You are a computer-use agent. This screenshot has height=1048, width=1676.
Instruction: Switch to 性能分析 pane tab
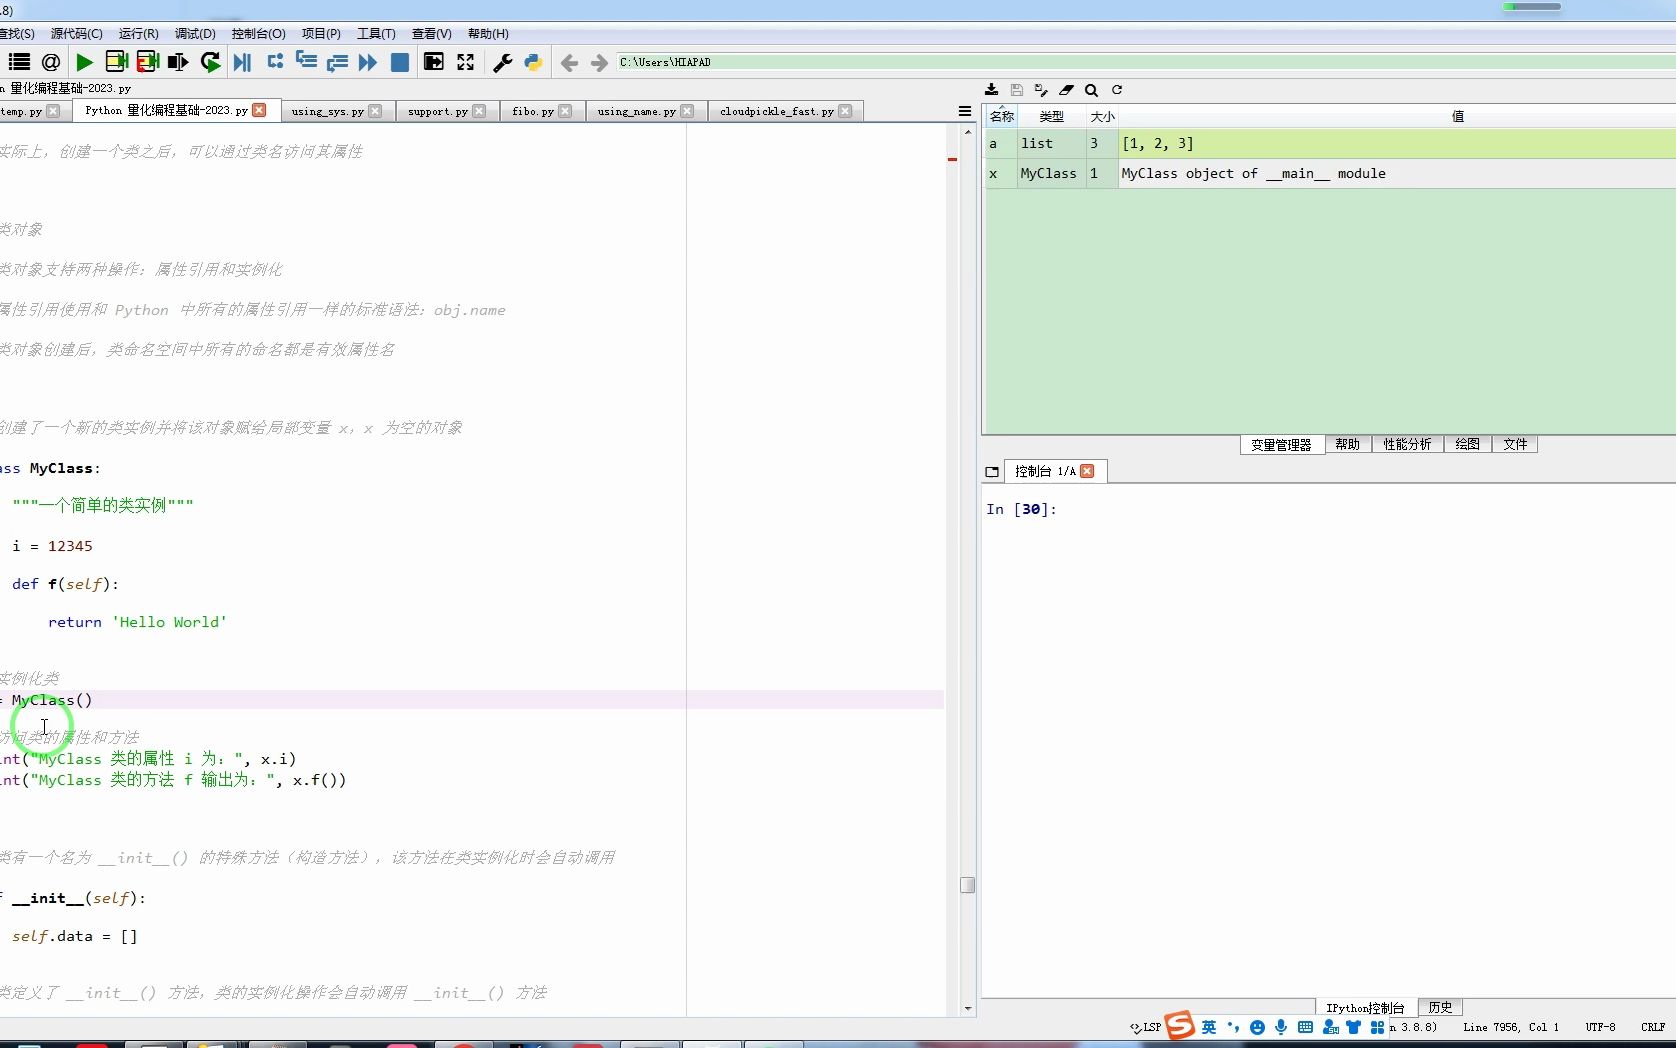pos(1407,444)
